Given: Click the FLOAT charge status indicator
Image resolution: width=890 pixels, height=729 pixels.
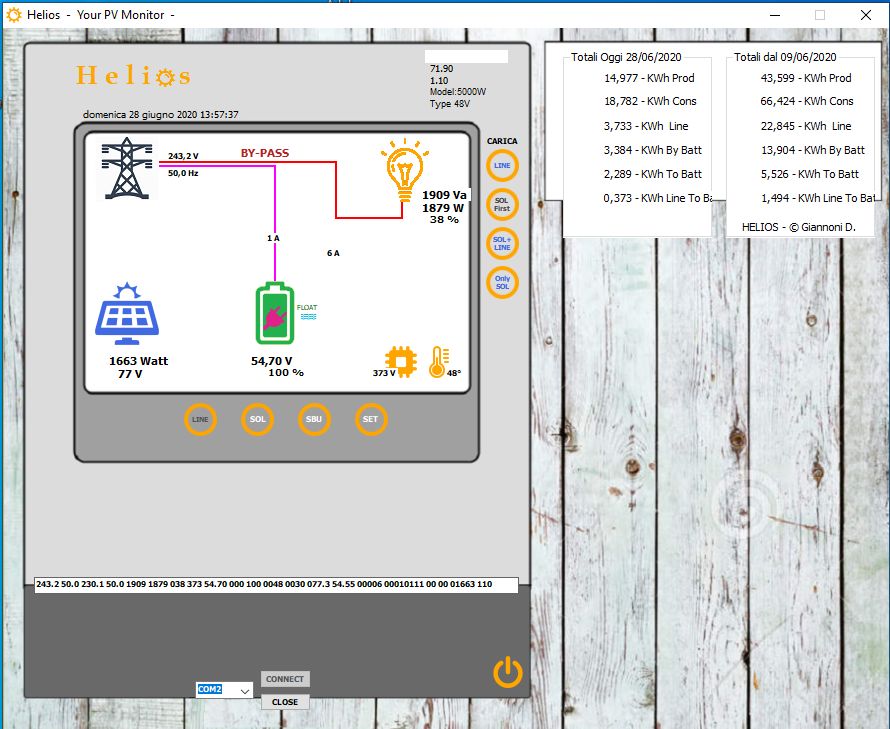Looking at the screenshot, I should (x=307, y=312).
